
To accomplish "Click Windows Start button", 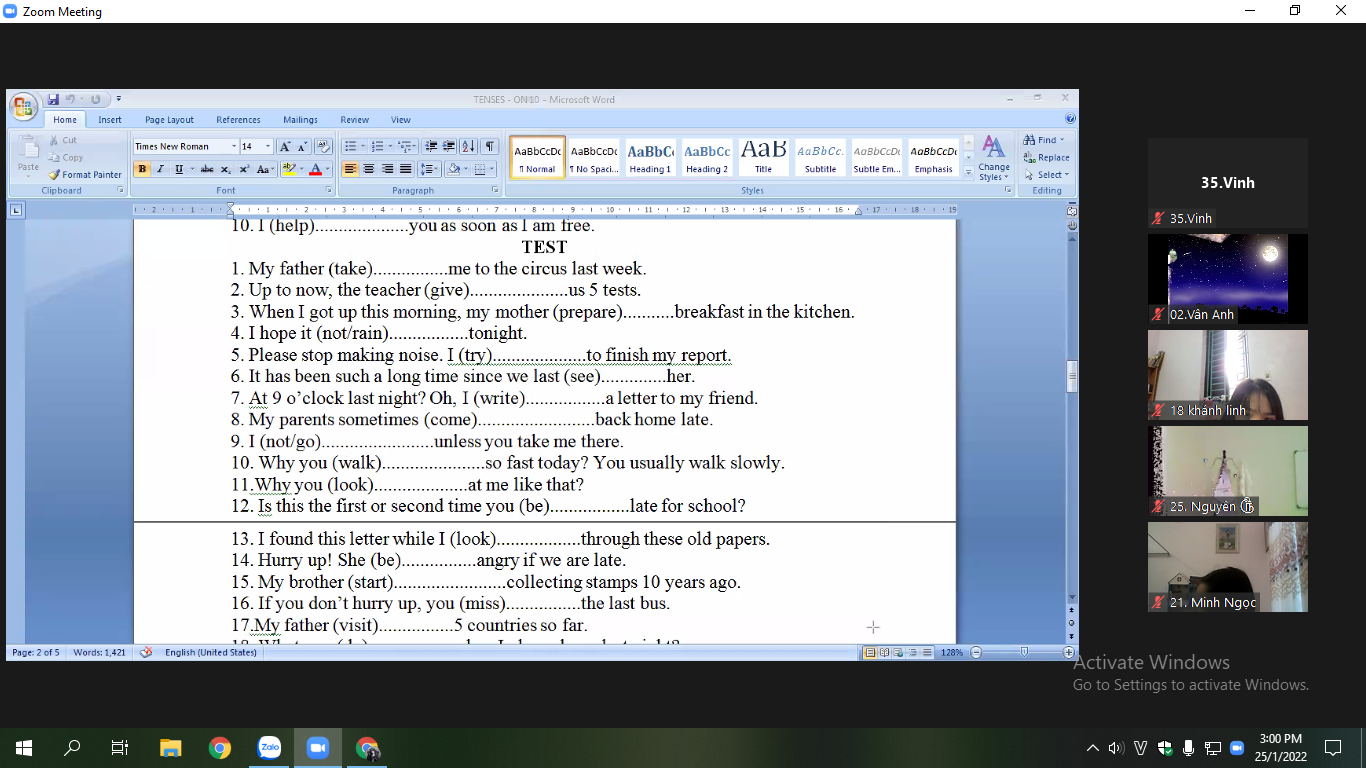I will (x=24, y=748).
